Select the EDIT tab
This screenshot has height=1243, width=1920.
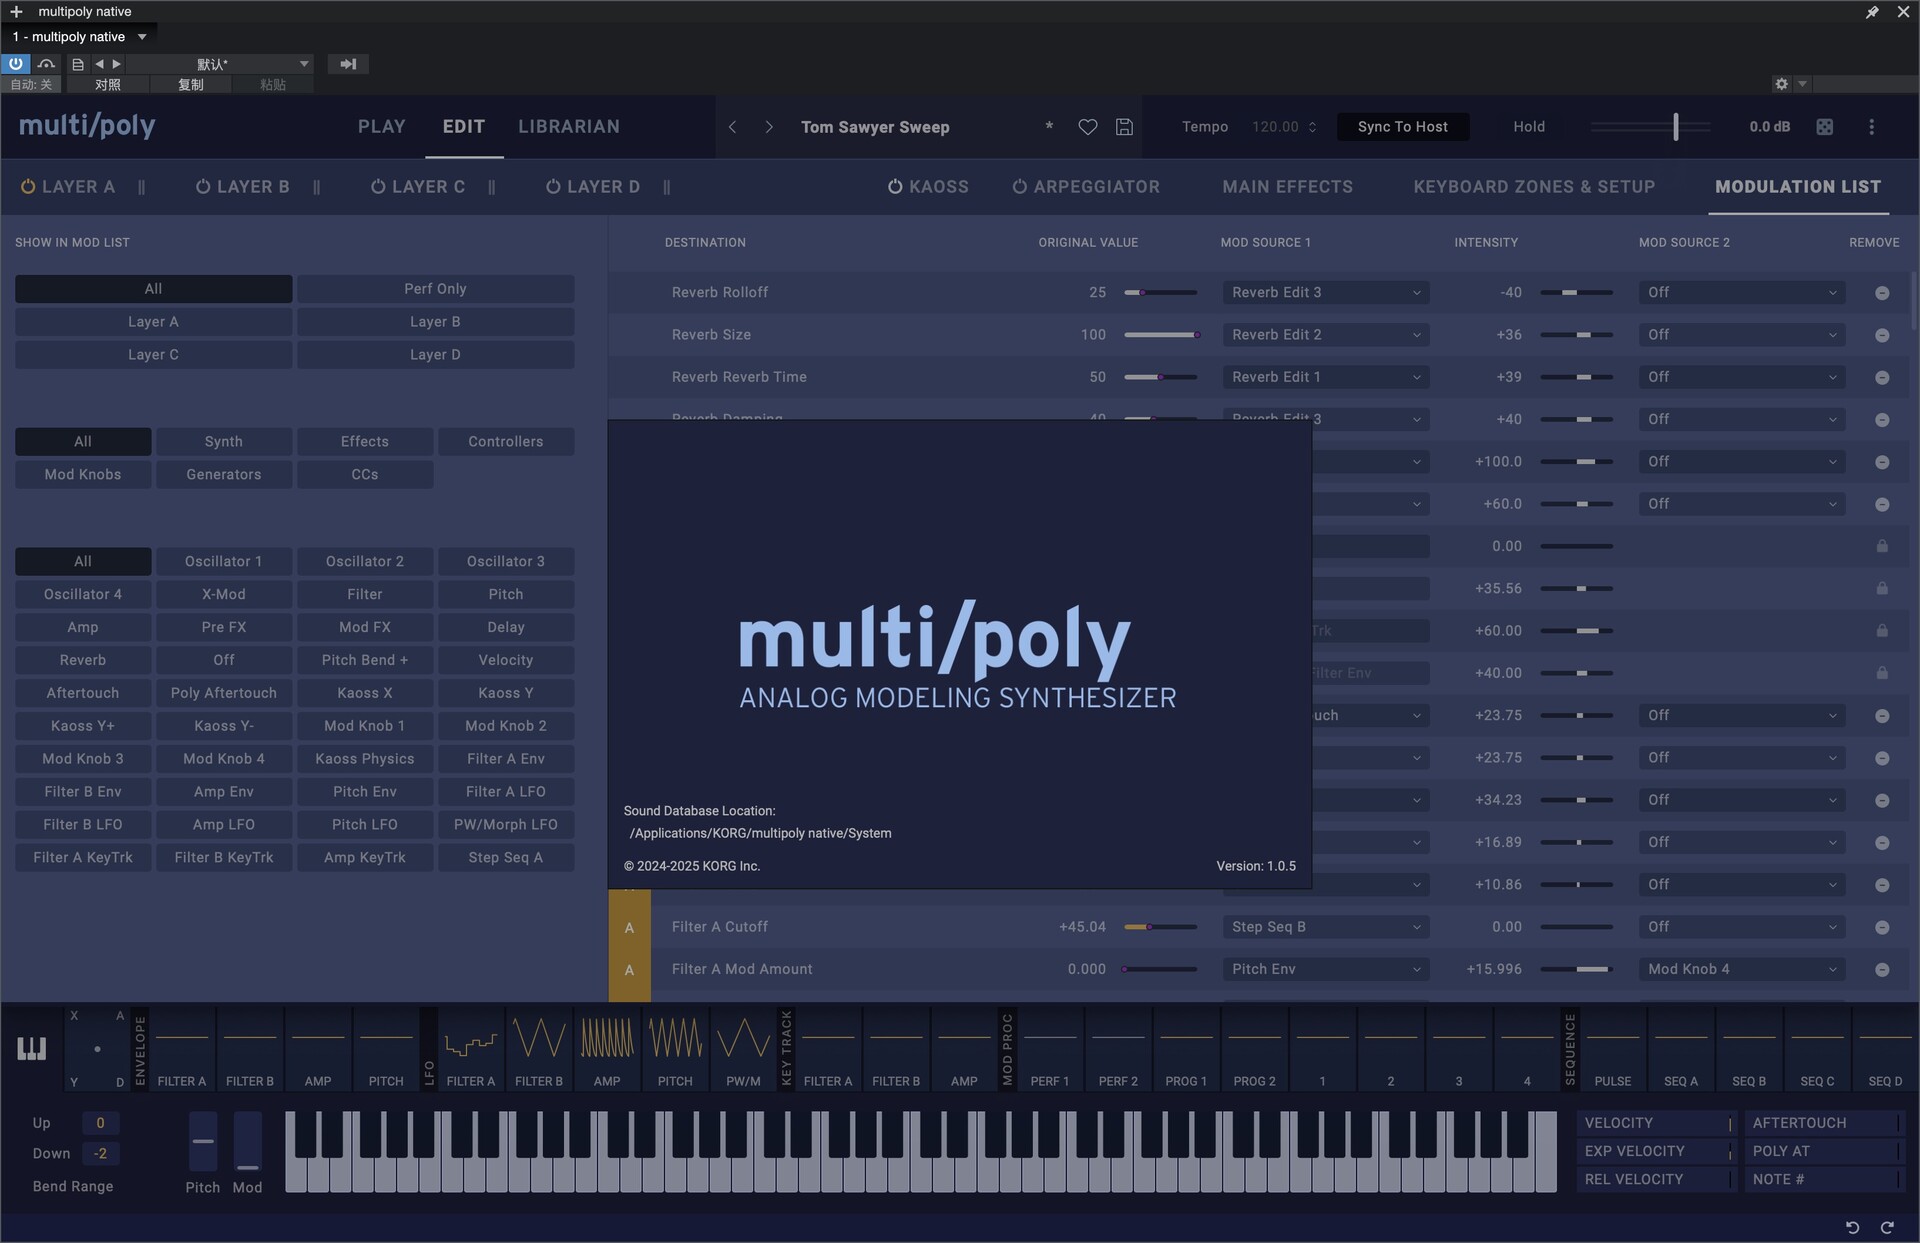(464, 127)
